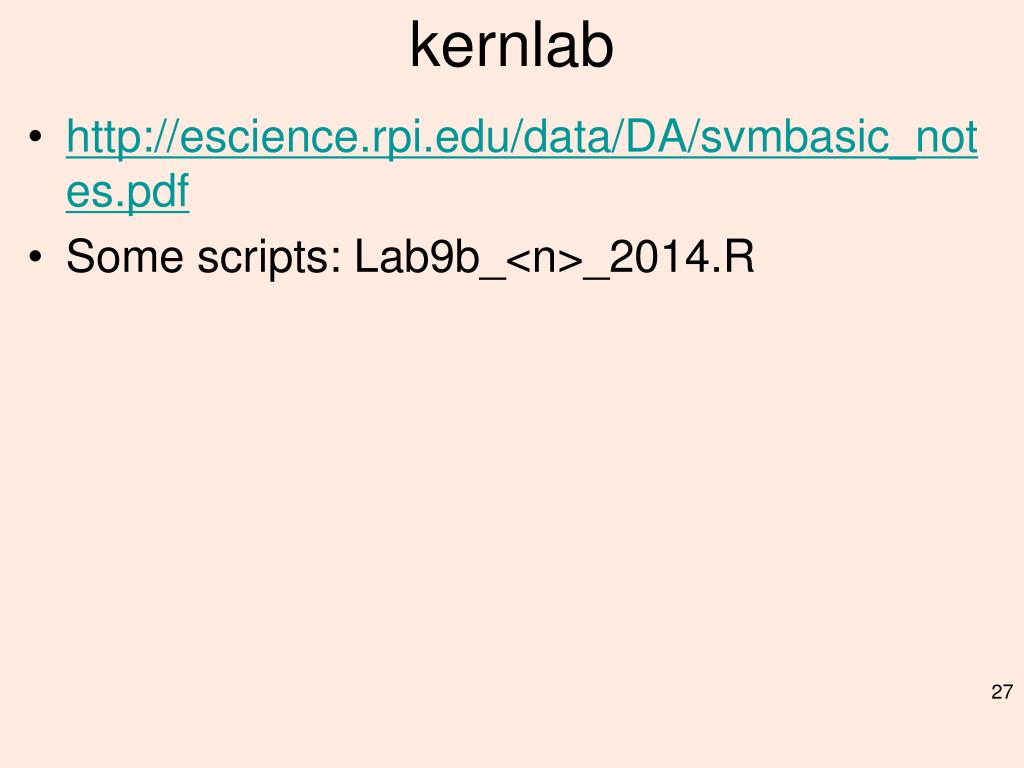Select the 'kernlab' slide title
This screenshot has width=1024, height=768.
pyautogui.click(x=511, y=46)
